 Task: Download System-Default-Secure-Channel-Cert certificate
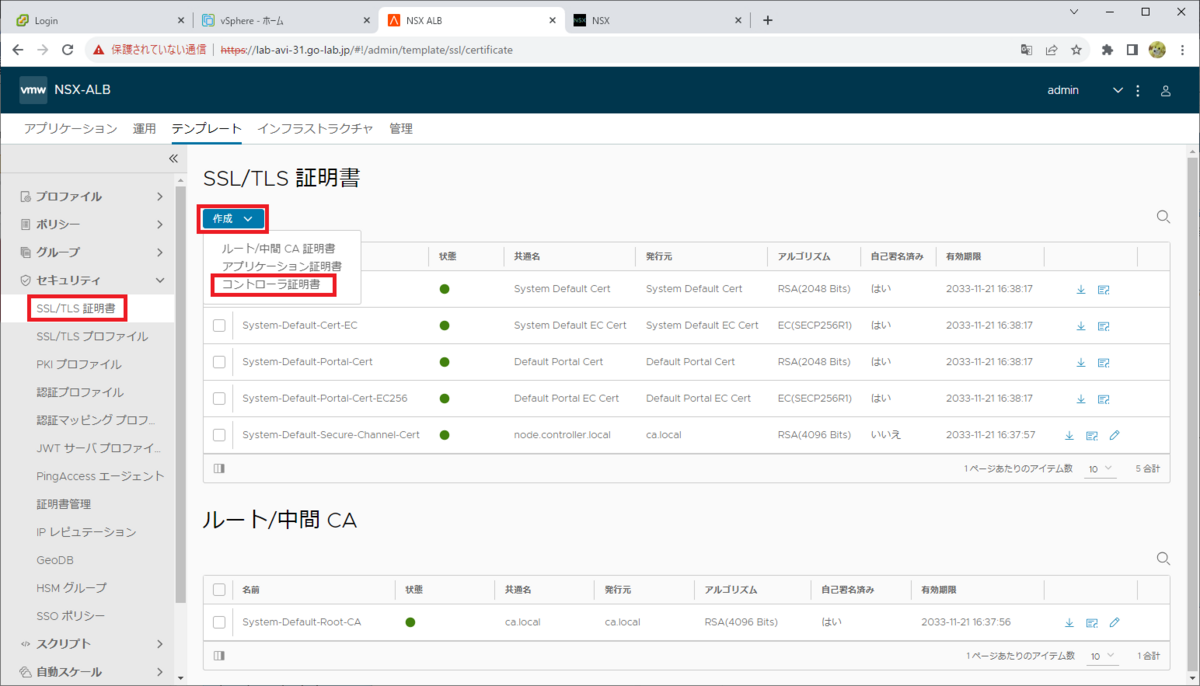click(x=1069, y=435)
